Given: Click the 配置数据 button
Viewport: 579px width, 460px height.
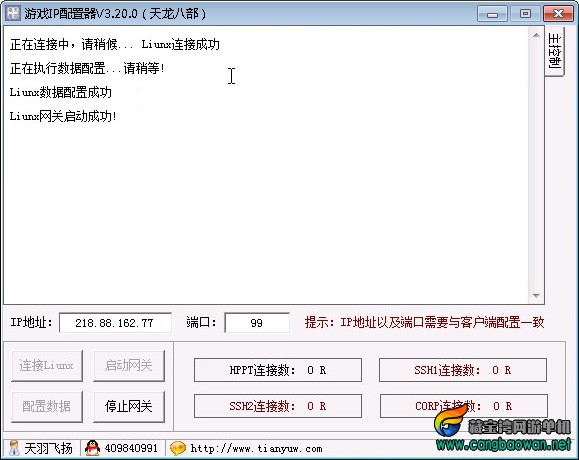Looking at the screenshot, I should tap(47, 406).
